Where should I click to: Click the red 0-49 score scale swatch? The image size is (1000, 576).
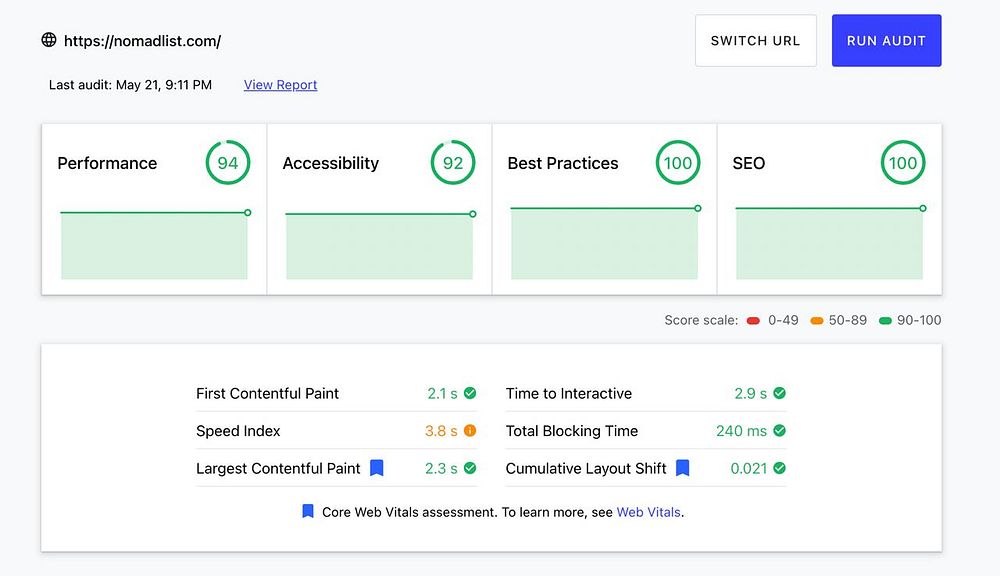click(753, 321)
